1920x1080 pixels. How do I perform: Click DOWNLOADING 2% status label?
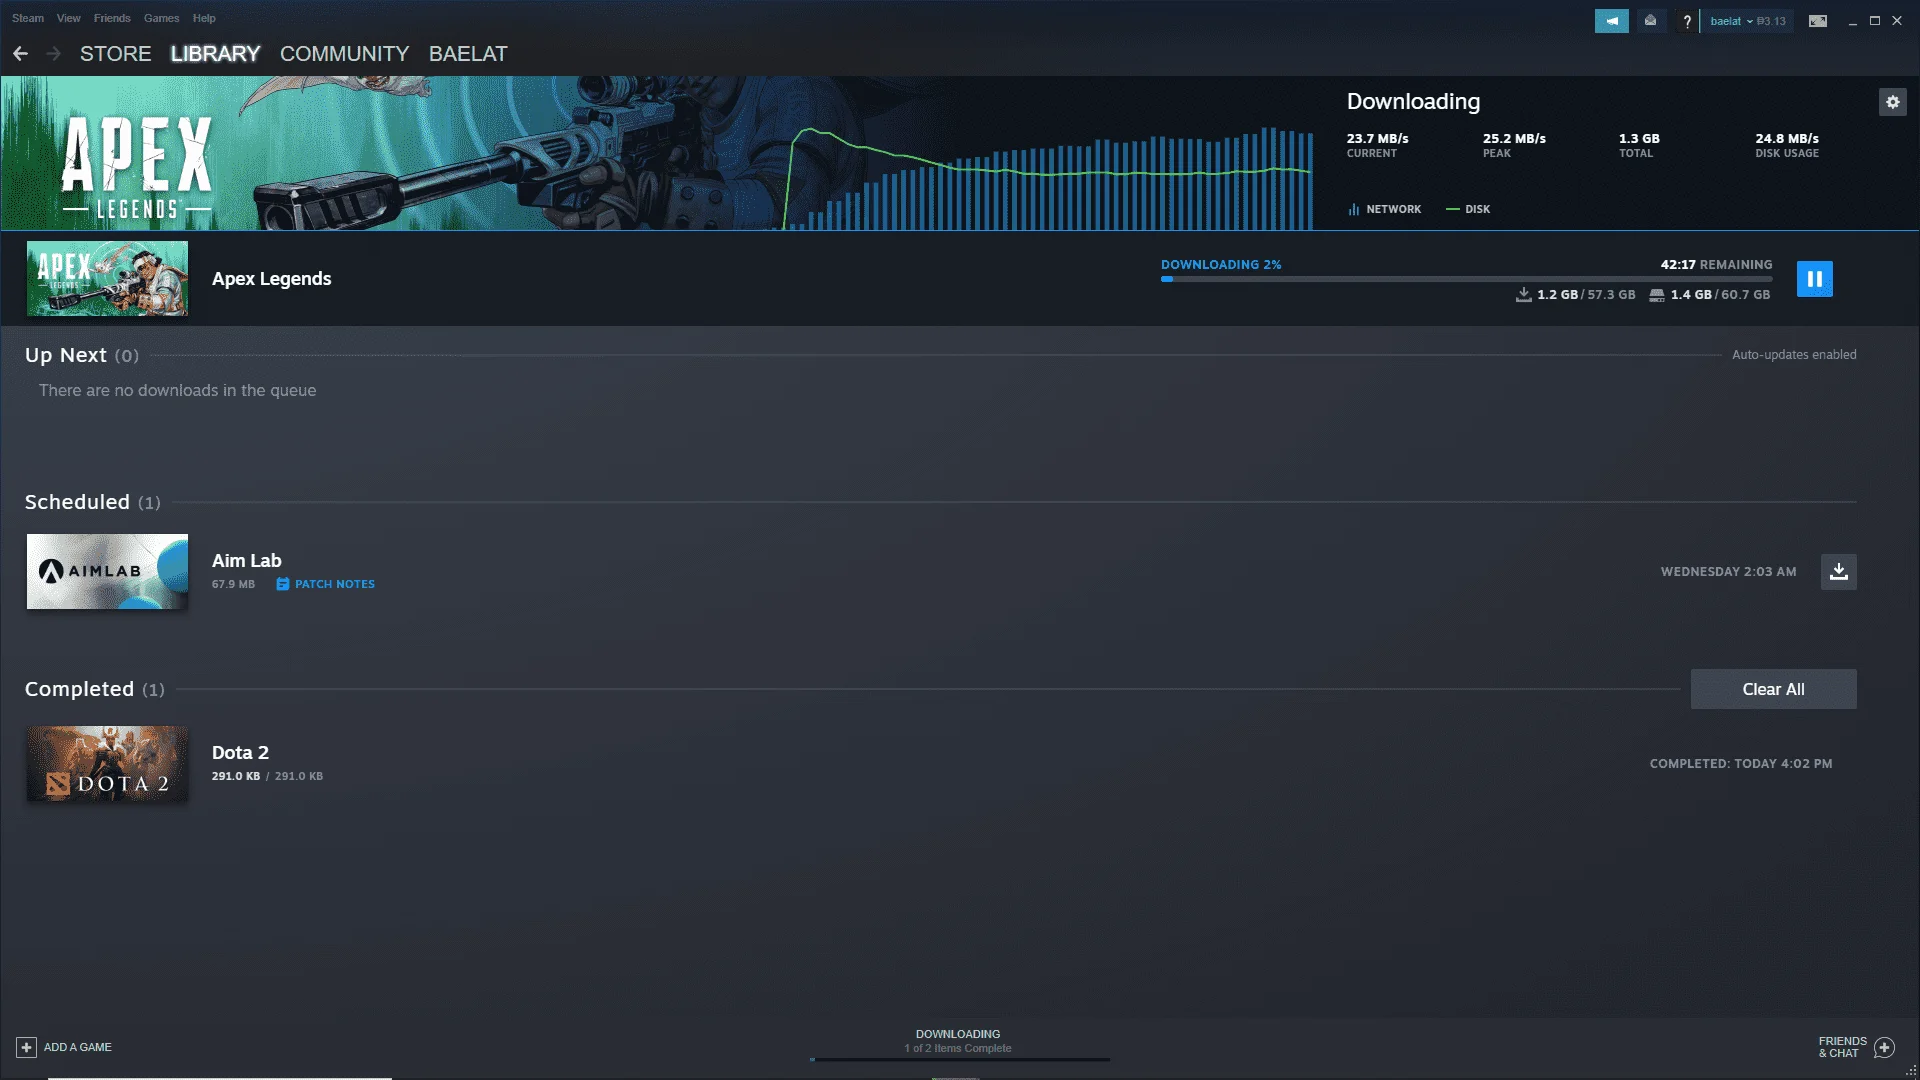(x=1220, y=265)
